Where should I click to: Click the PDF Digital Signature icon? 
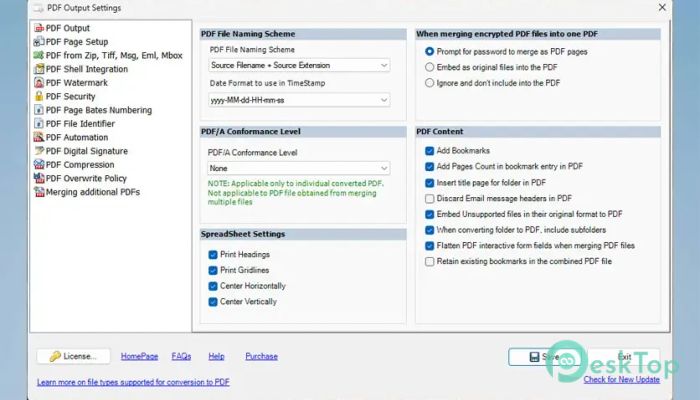click(x=39, y=151)
